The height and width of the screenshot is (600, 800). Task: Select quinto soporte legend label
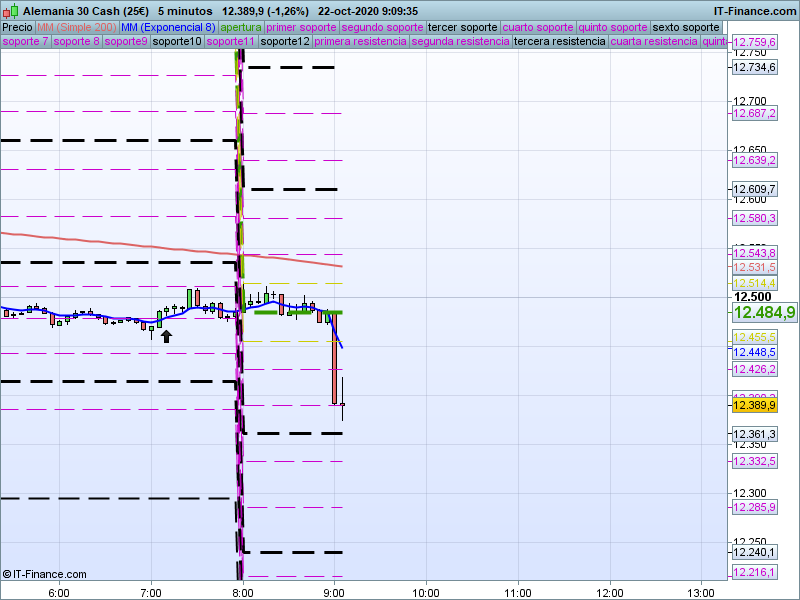pyautogui.click(x=613, y=28)
